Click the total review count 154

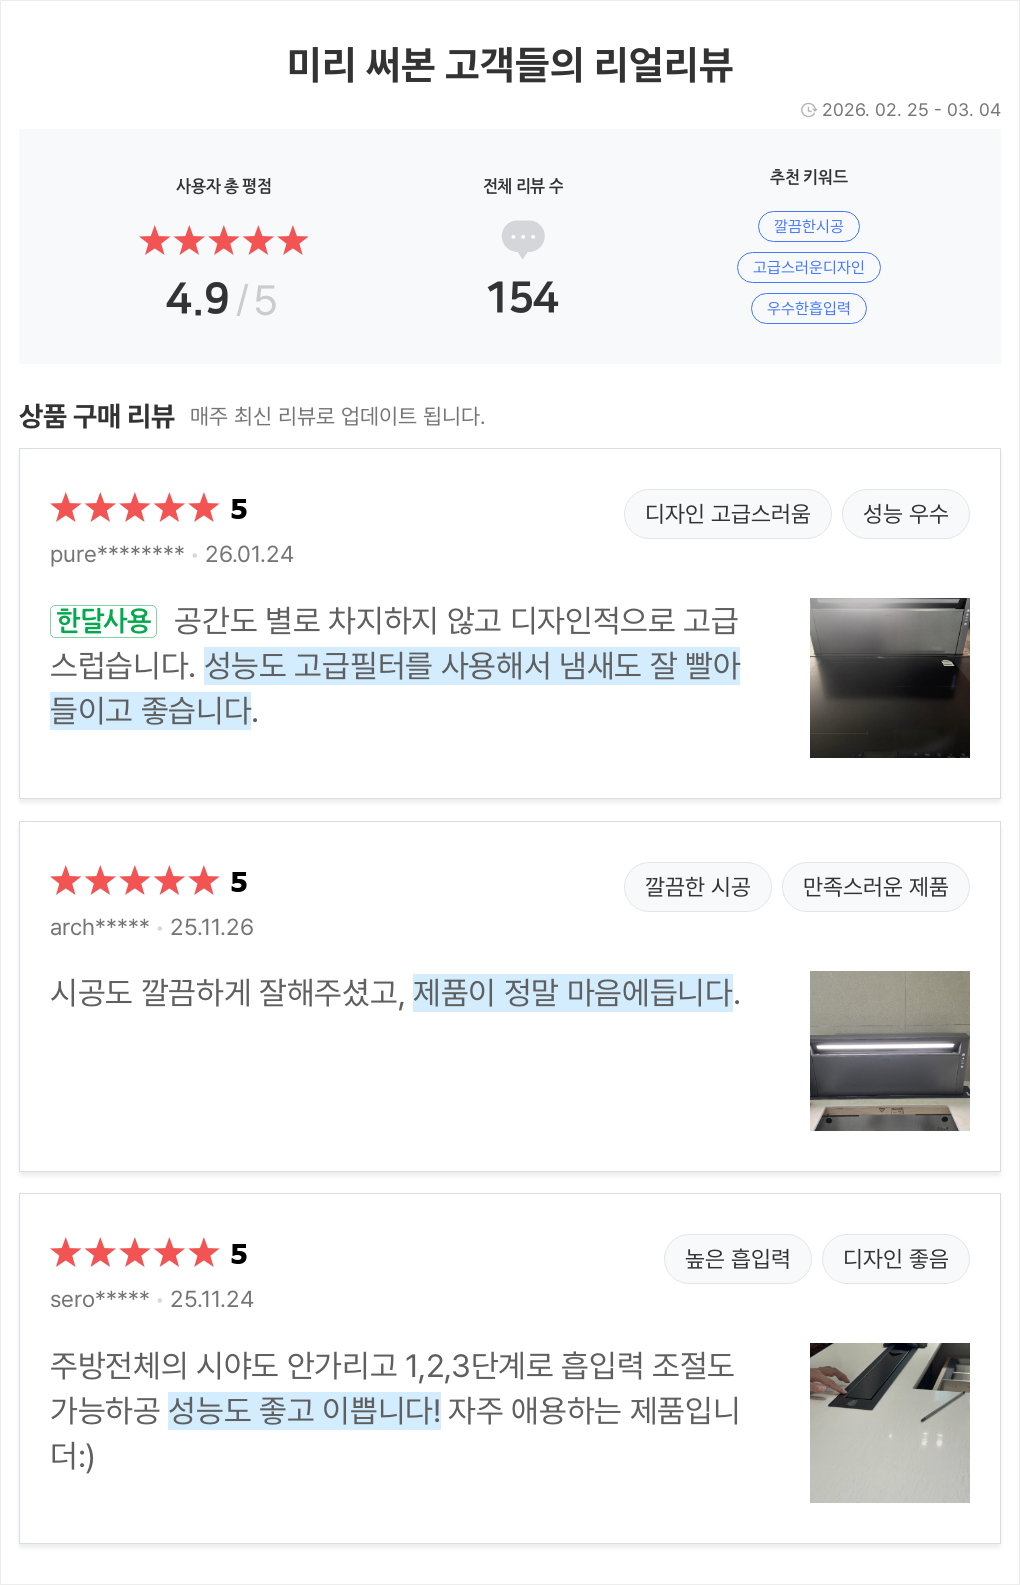(522, 298)
